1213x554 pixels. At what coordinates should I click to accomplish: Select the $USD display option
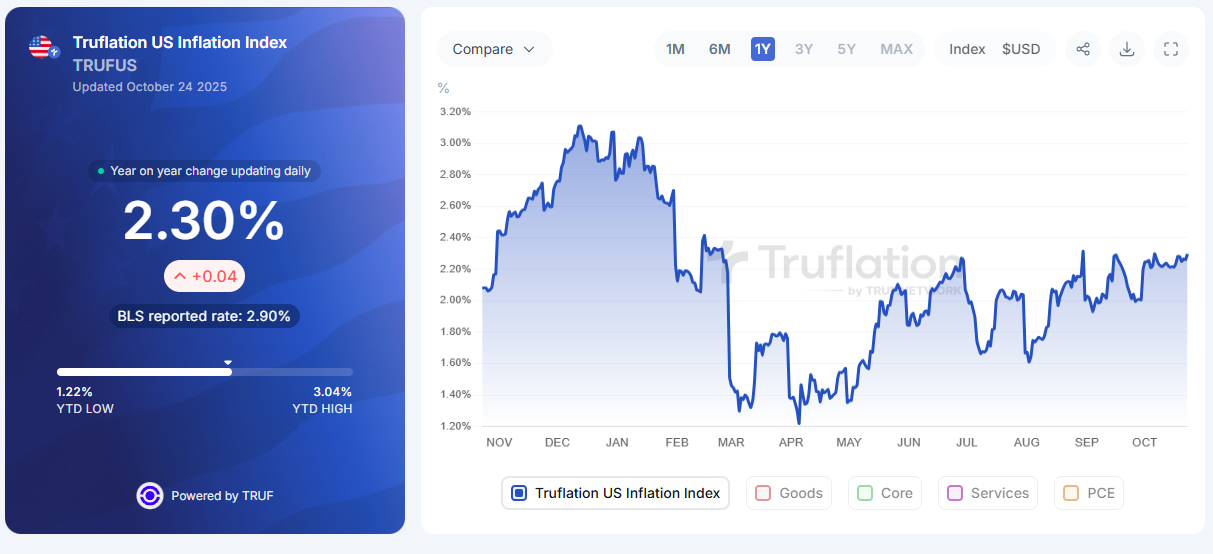tap(1021, 49)
